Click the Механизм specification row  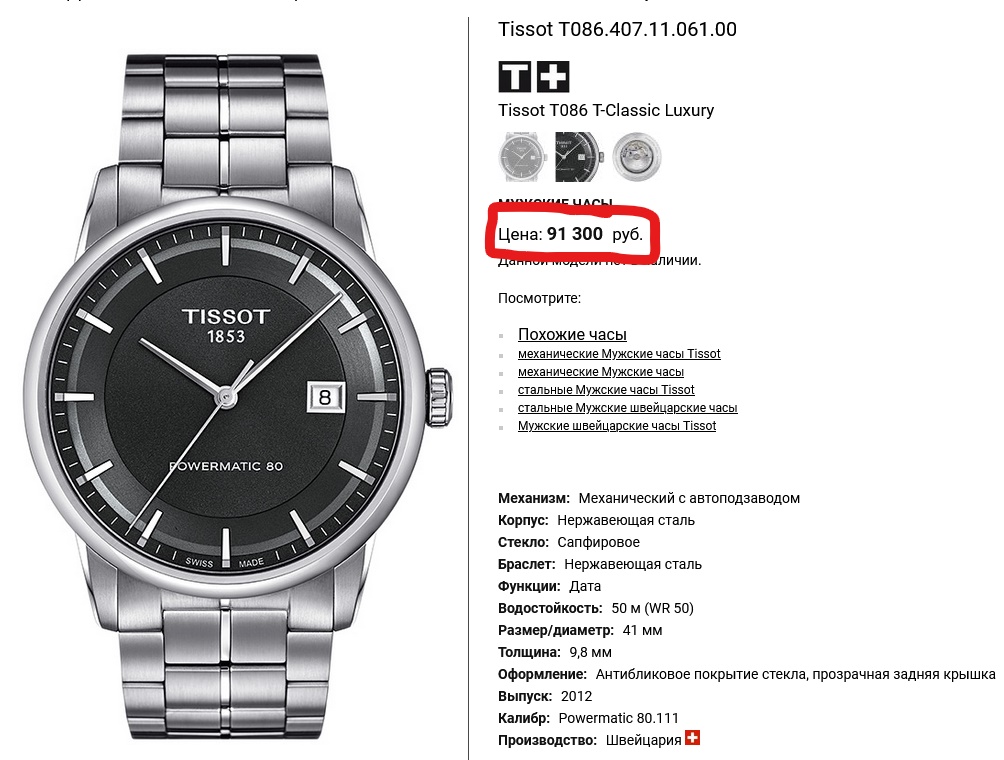click(649, 497)
